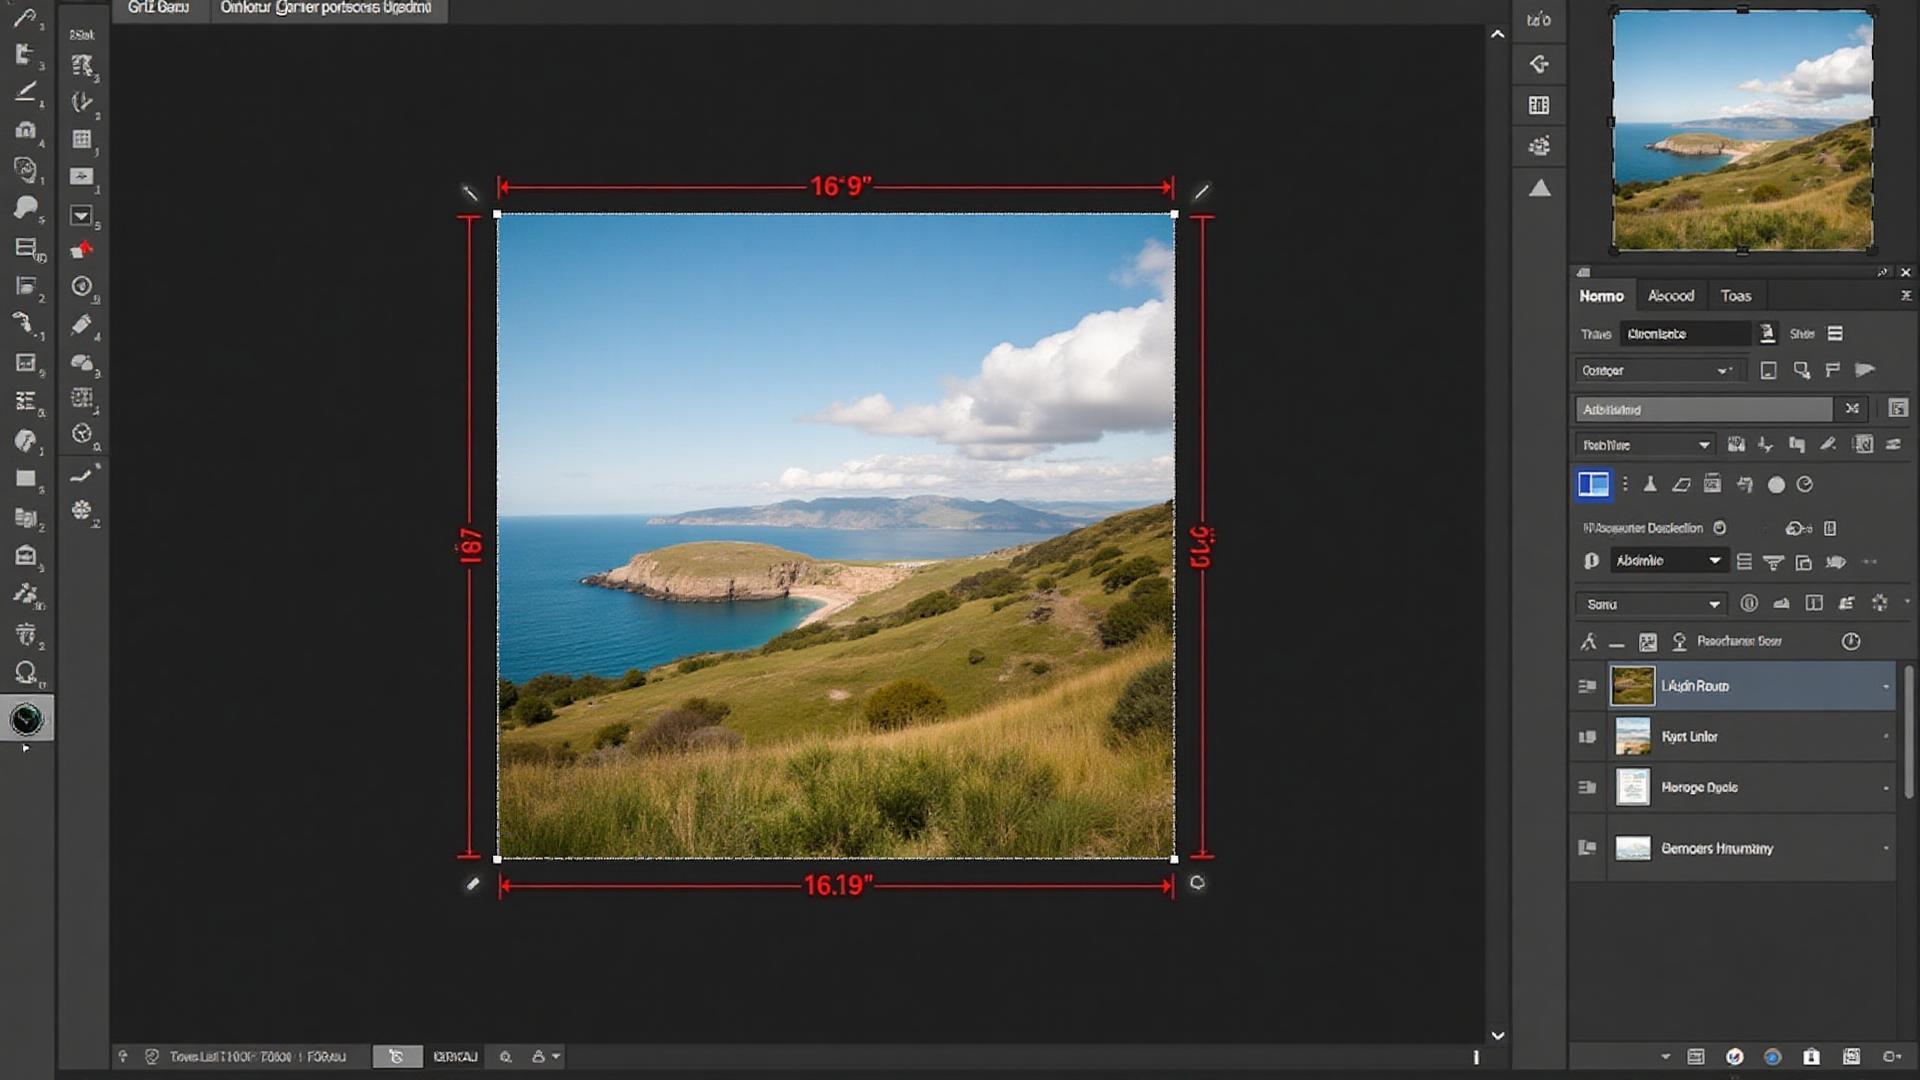Toggle visibility icon beside the Kyet Unlor layer
This screenshot has width=1920, height=1080.
pyautogui.click(x=1587, y=736)
